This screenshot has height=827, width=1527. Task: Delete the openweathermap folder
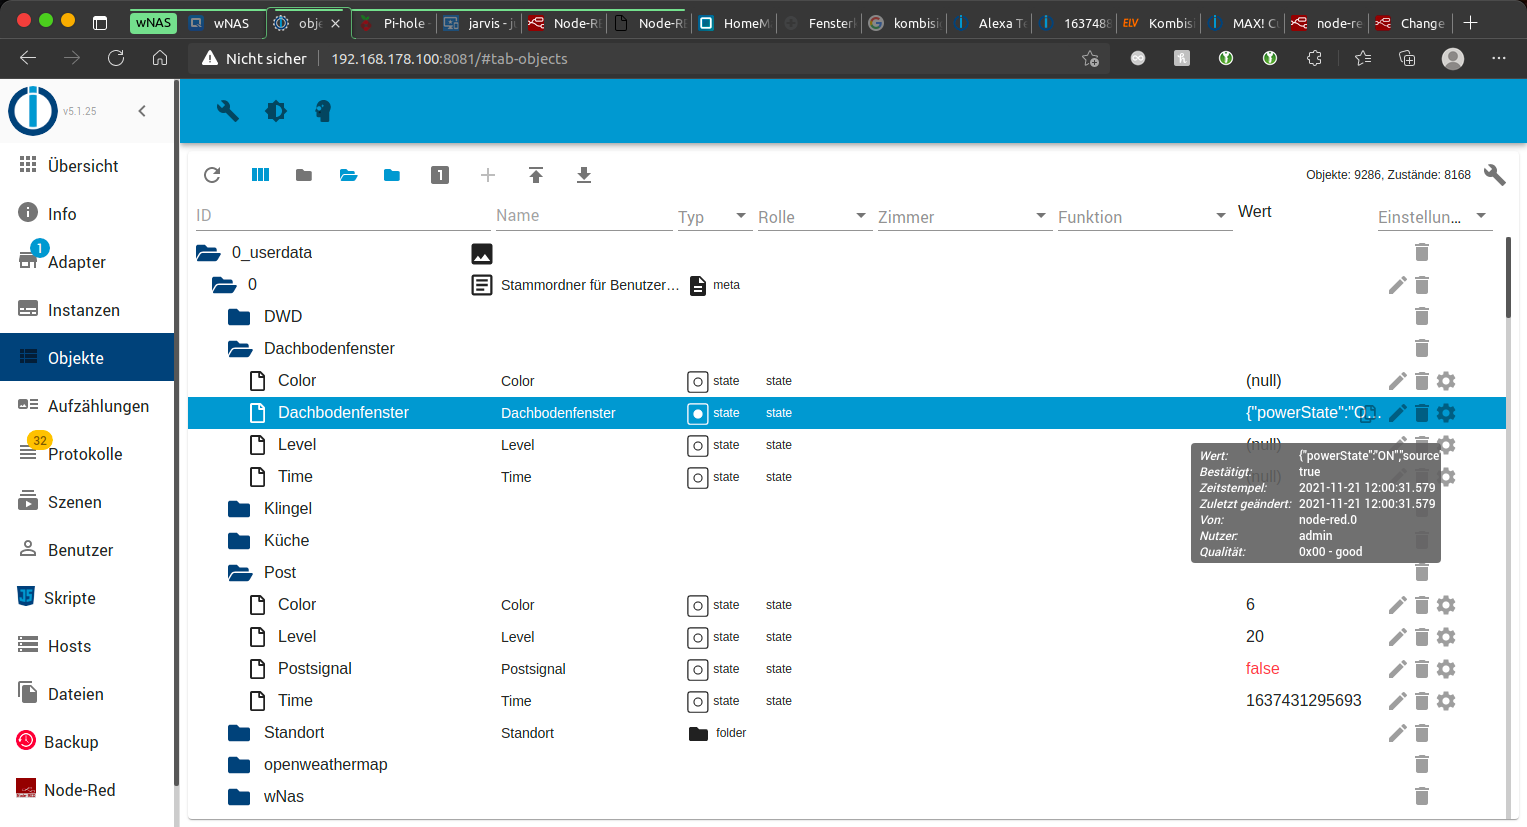(1422, 765)
